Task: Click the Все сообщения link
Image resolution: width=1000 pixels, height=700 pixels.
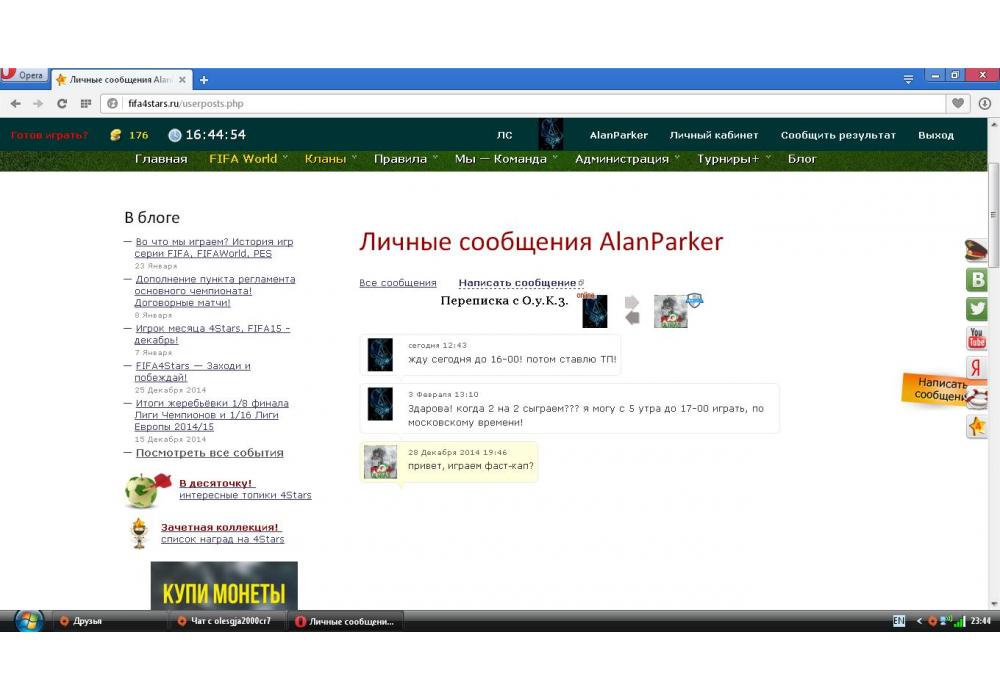Action: click(x=398, y=283)
